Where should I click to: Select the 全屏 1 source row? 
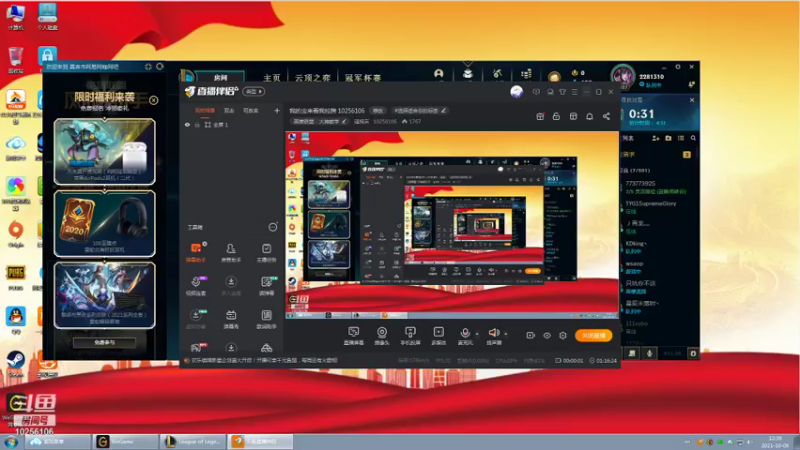(232, 124)
